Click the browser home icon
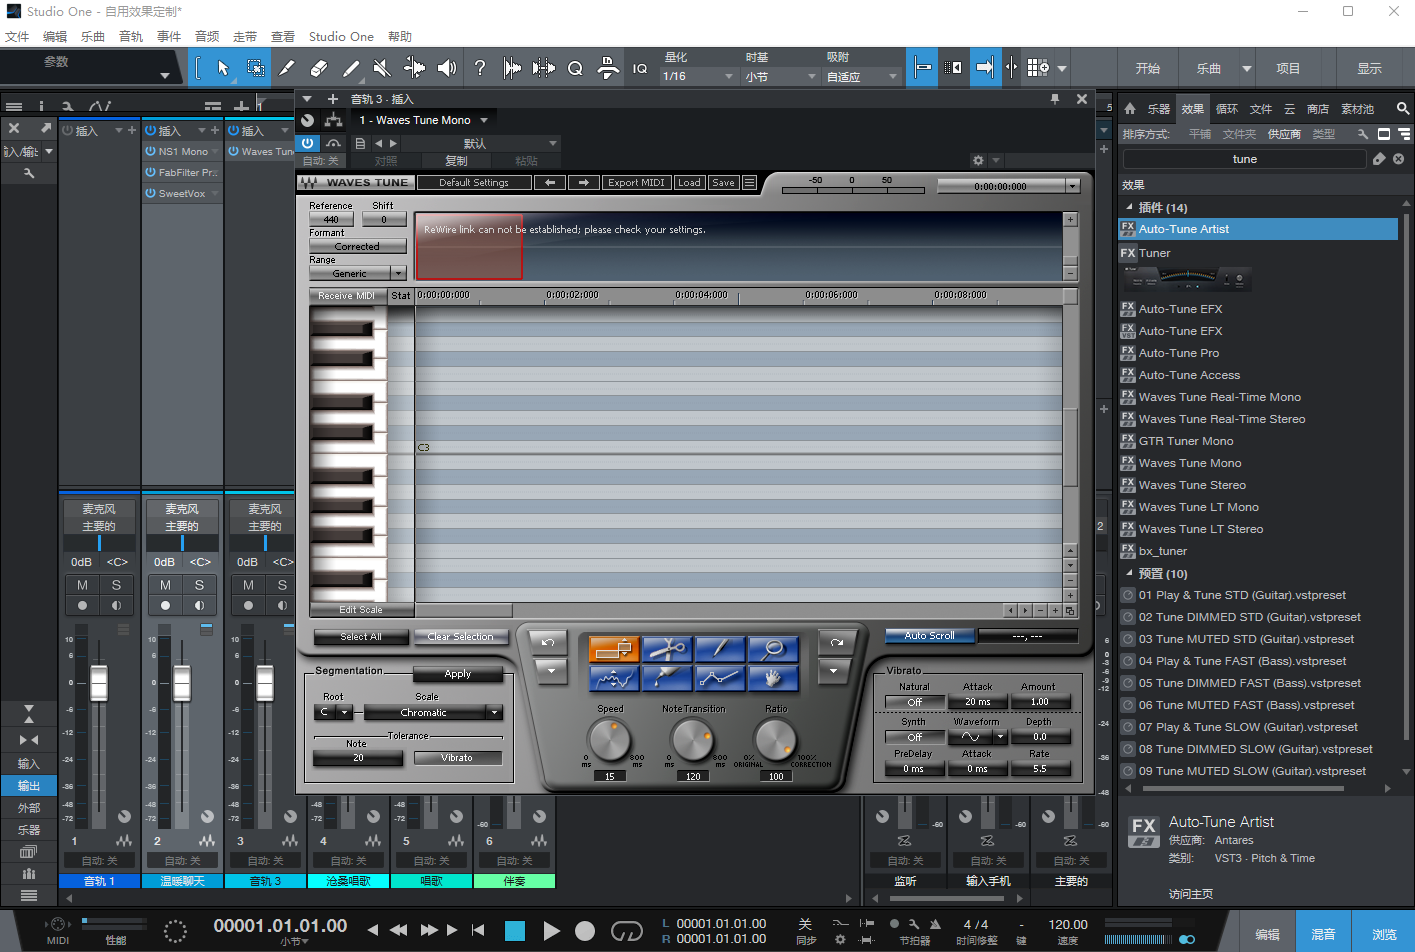 1130,109
